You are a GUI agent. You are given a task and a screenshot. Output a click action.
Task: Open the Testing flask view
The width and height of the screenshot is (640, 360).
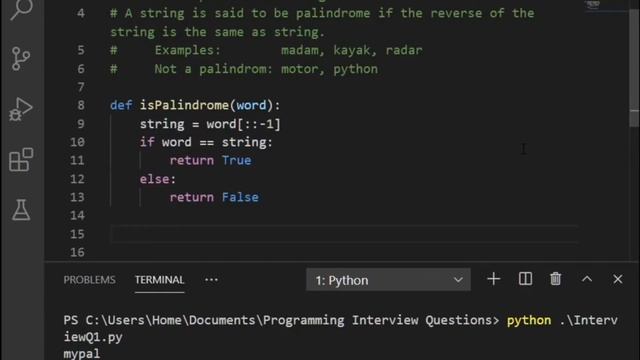click(x=21, y=210)
